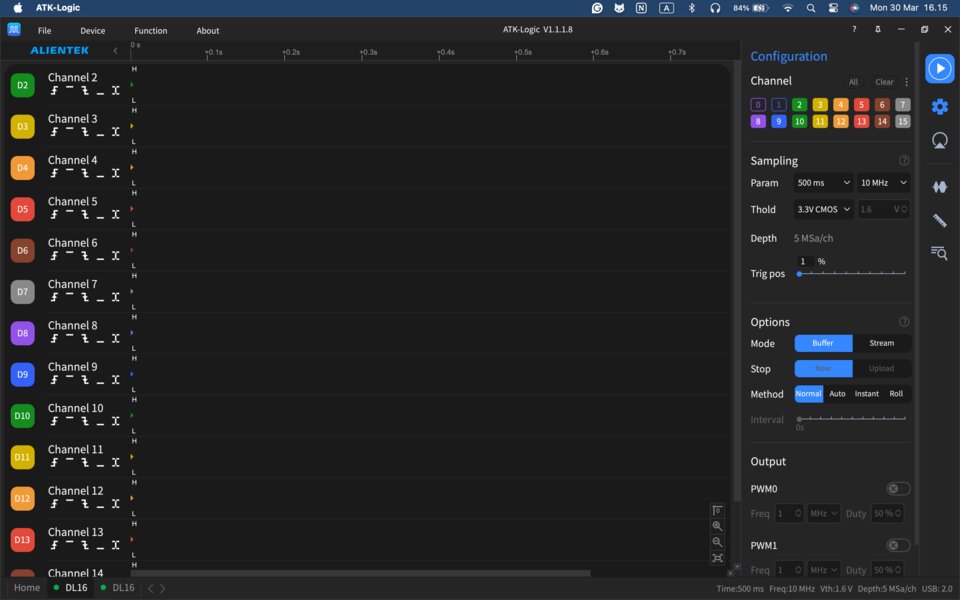Screen dimensions: 960x600
Task: Disable channel 2 in Configuration
Action: point(799,105)
